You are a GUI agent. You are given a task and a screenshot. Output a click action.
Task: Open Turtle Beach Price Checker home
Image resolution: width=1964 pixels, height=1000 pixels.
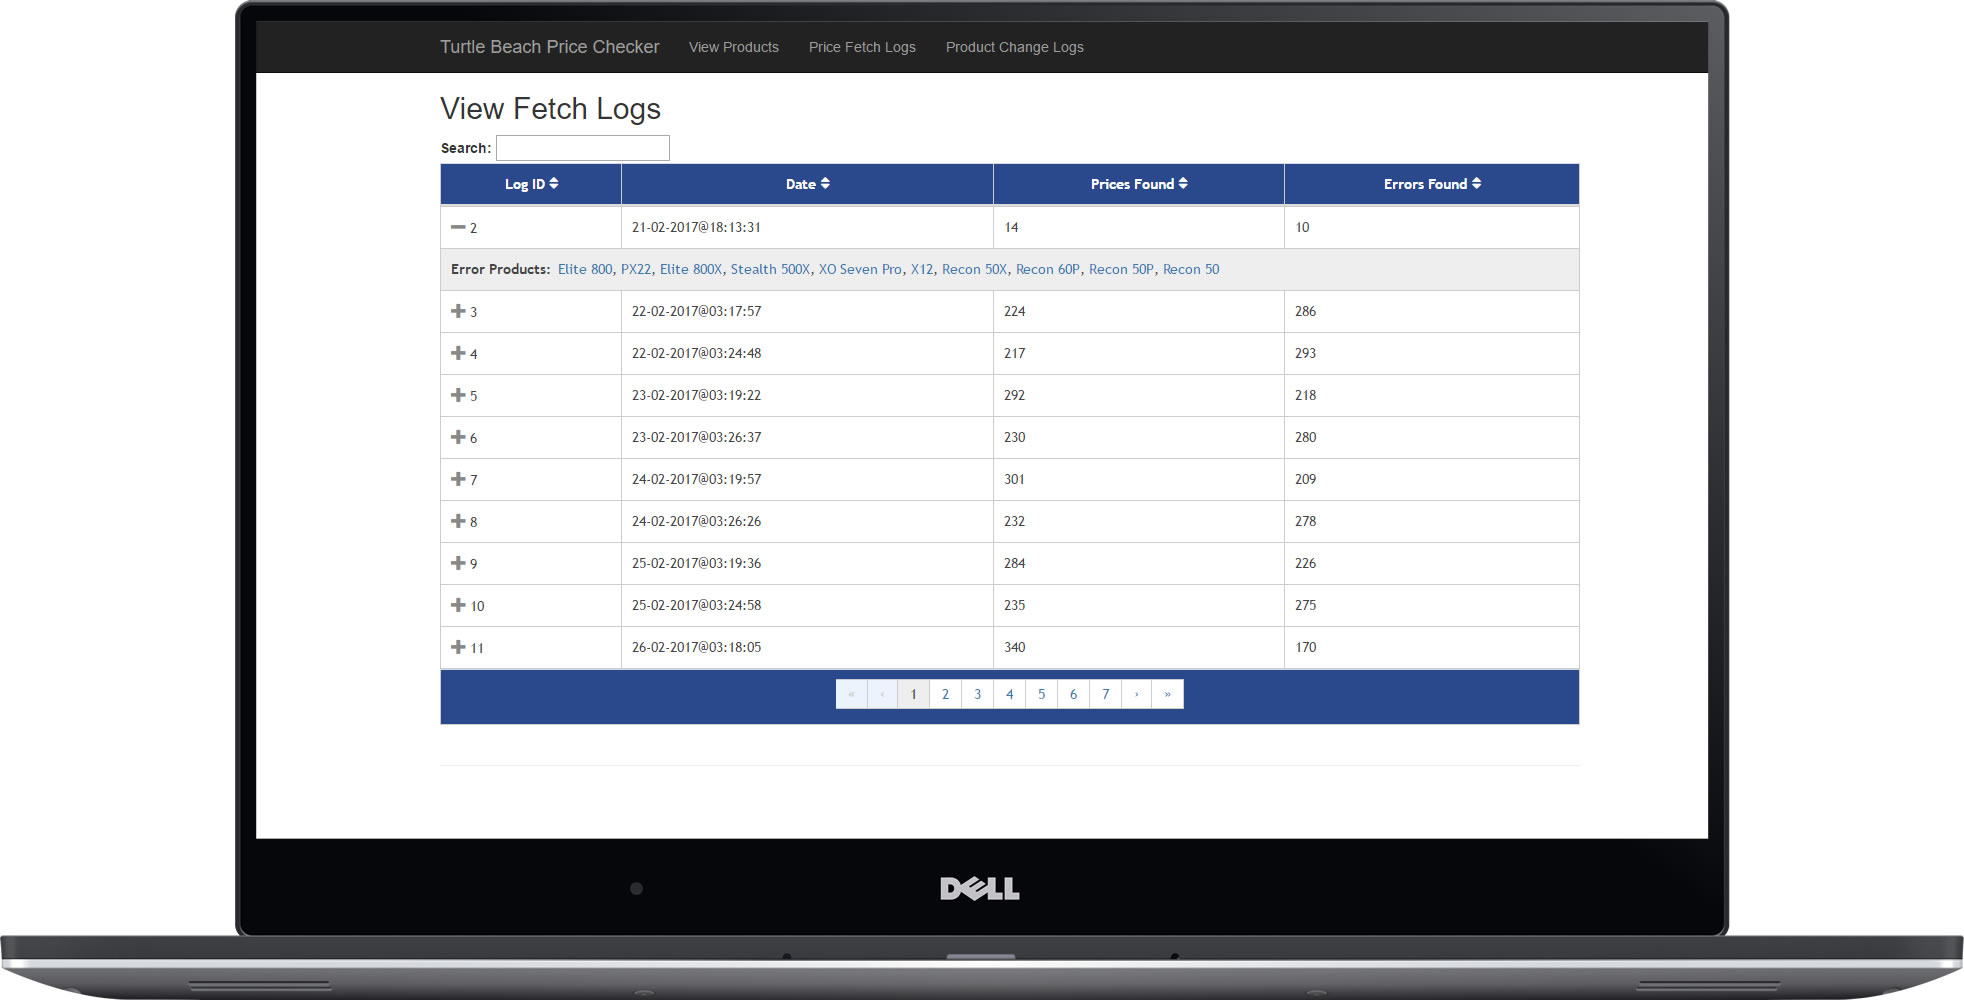[550, 47]
